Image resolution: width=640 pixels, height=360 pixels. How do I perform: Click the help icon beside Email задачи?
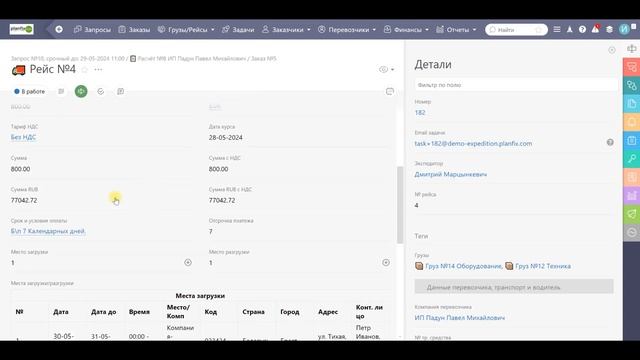pos(610,142)
